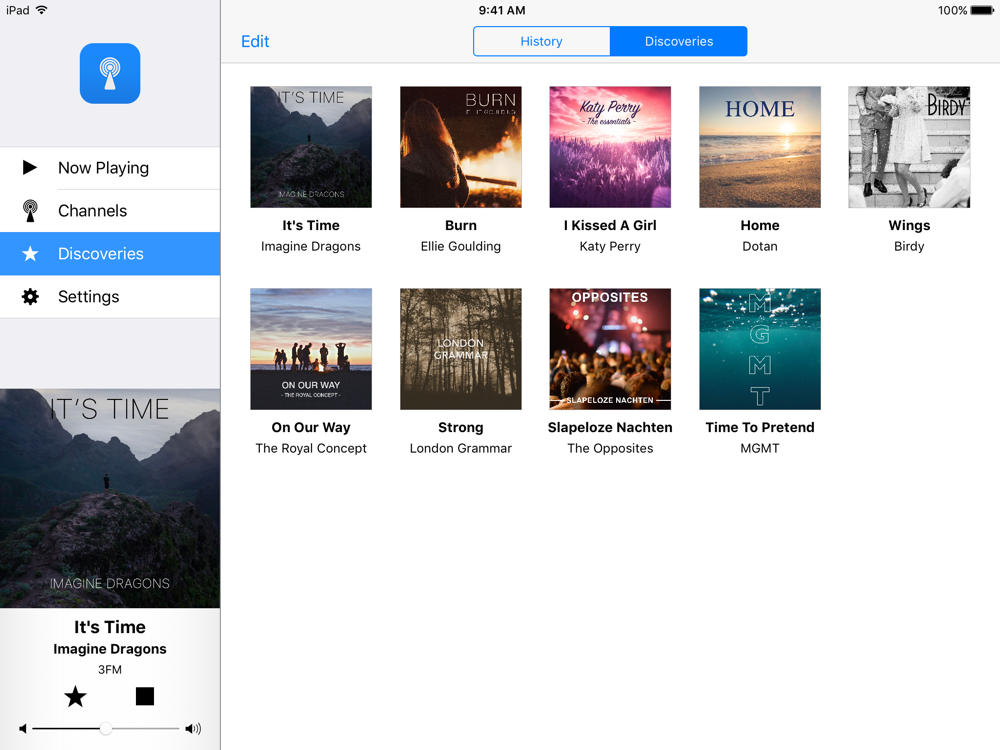Click the 'MGMT' artist label
This screenshot has width=1000, height=750.
pos(760,448)
